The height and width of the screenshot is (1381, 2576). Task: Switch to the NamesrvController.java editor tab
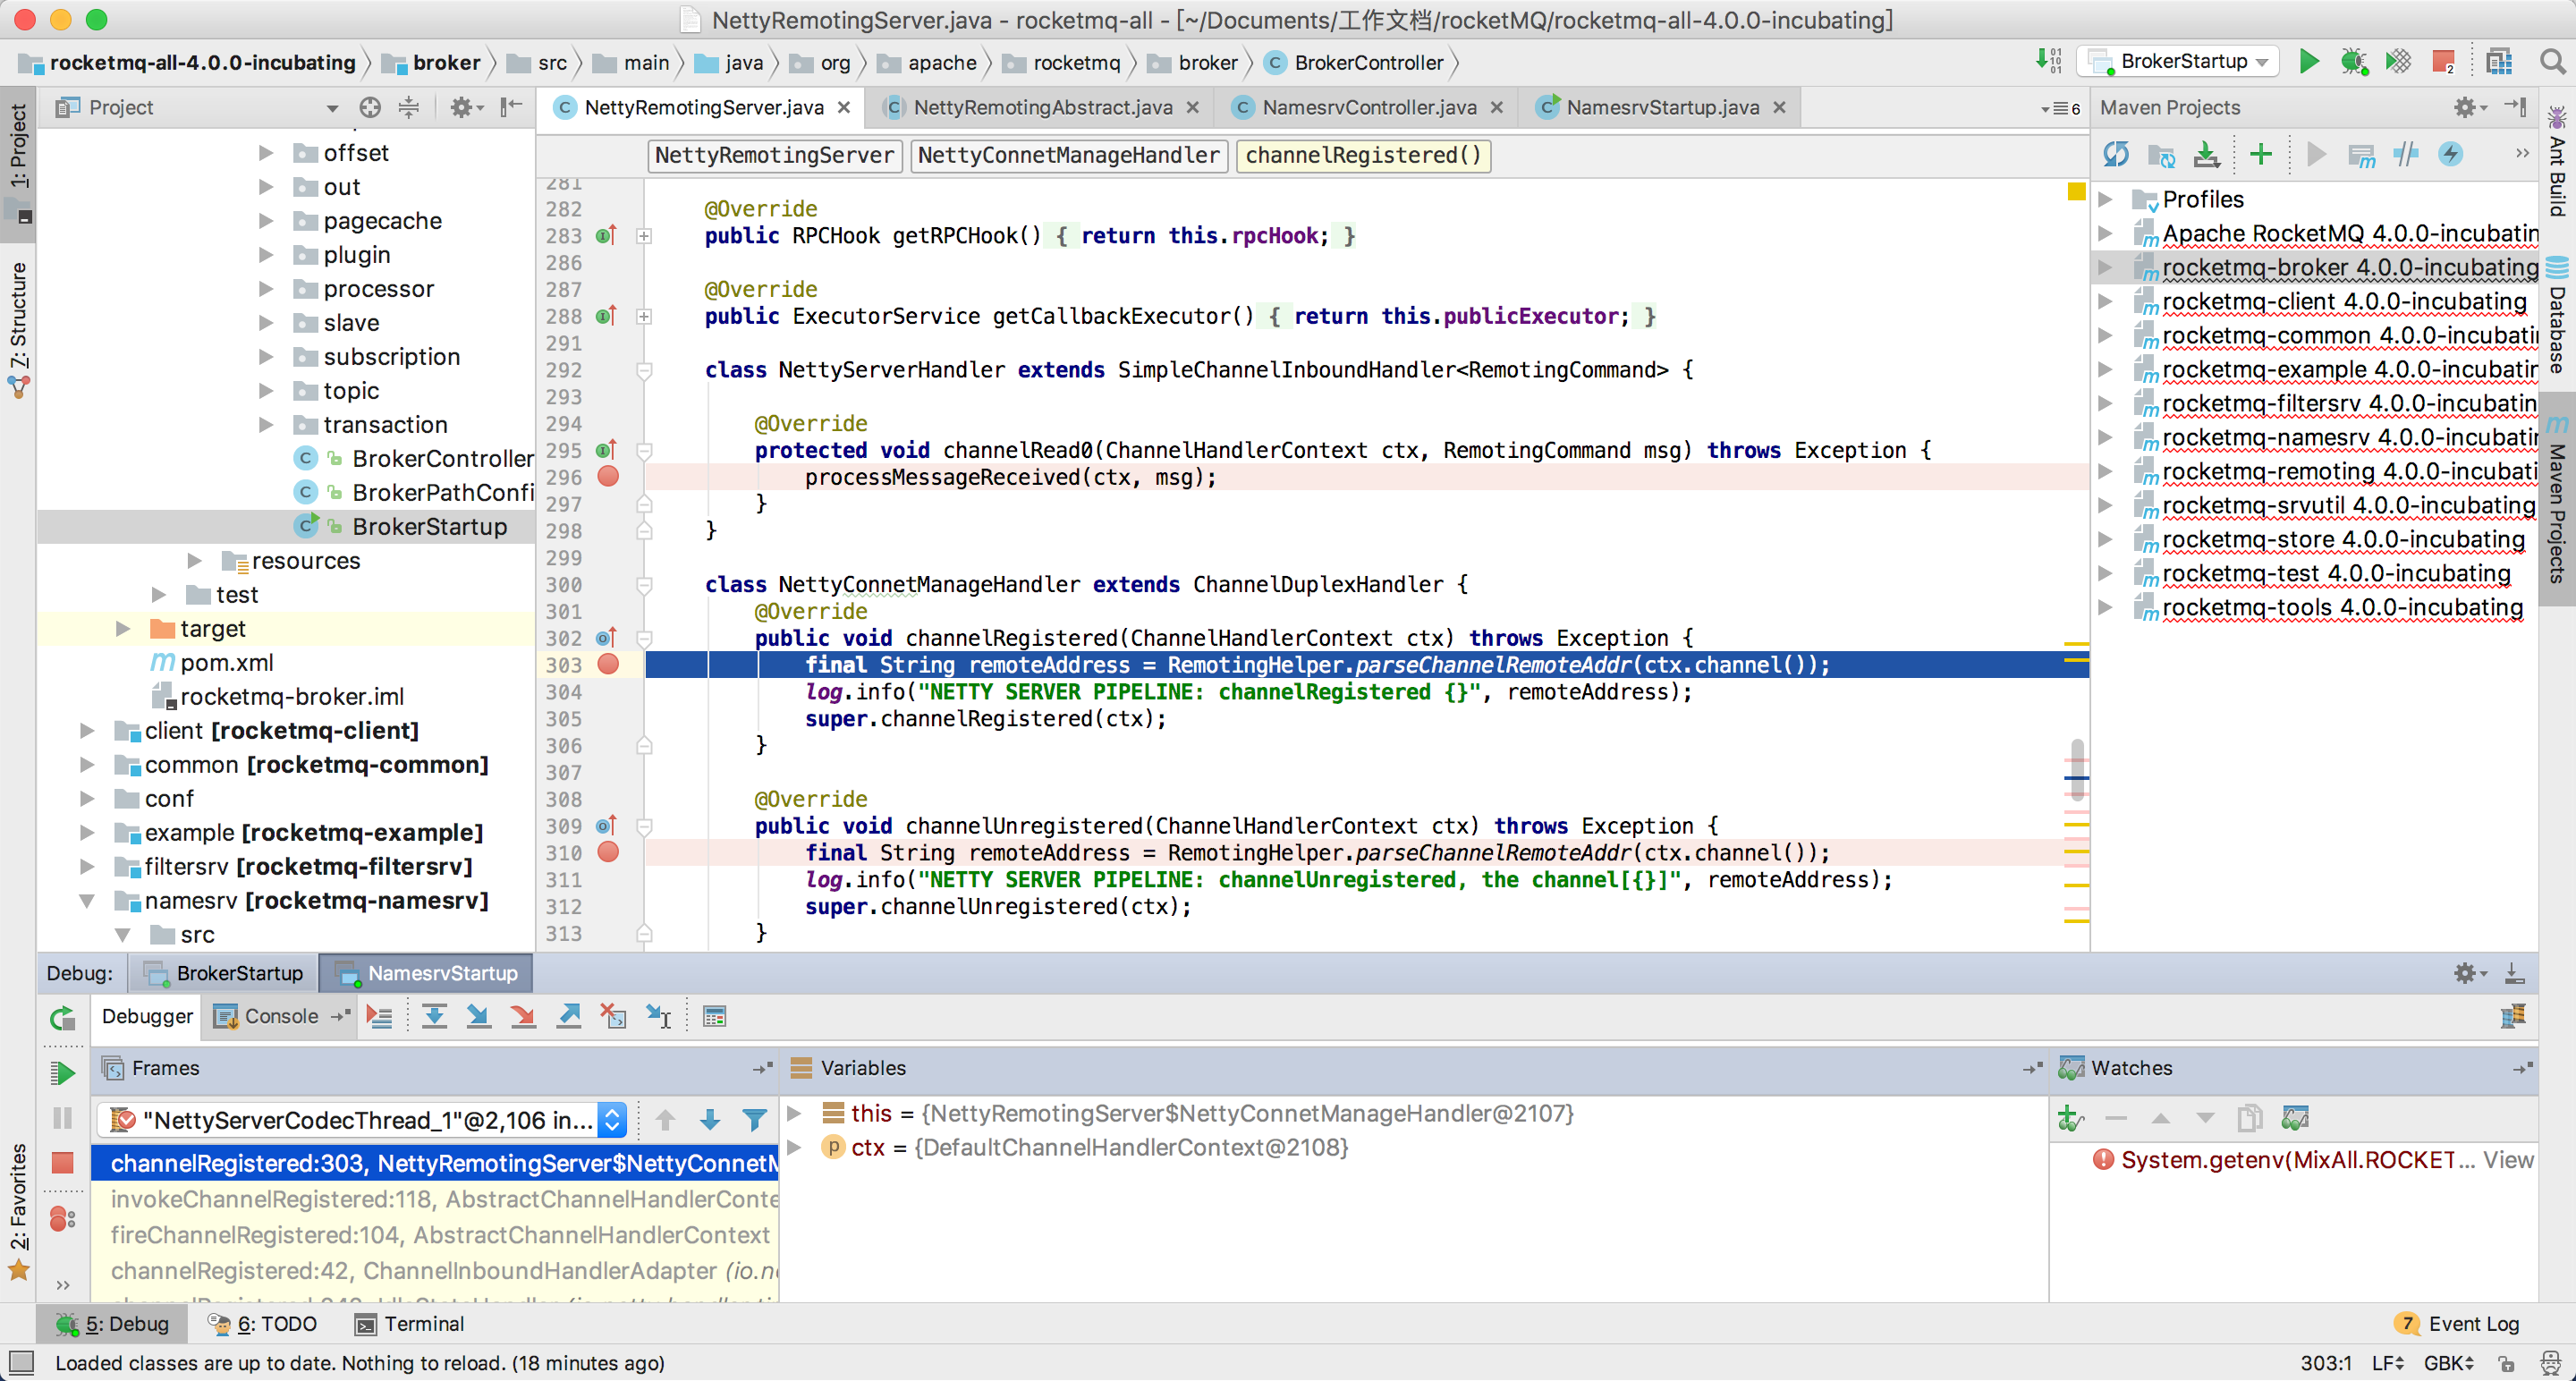pos(1367,108)
